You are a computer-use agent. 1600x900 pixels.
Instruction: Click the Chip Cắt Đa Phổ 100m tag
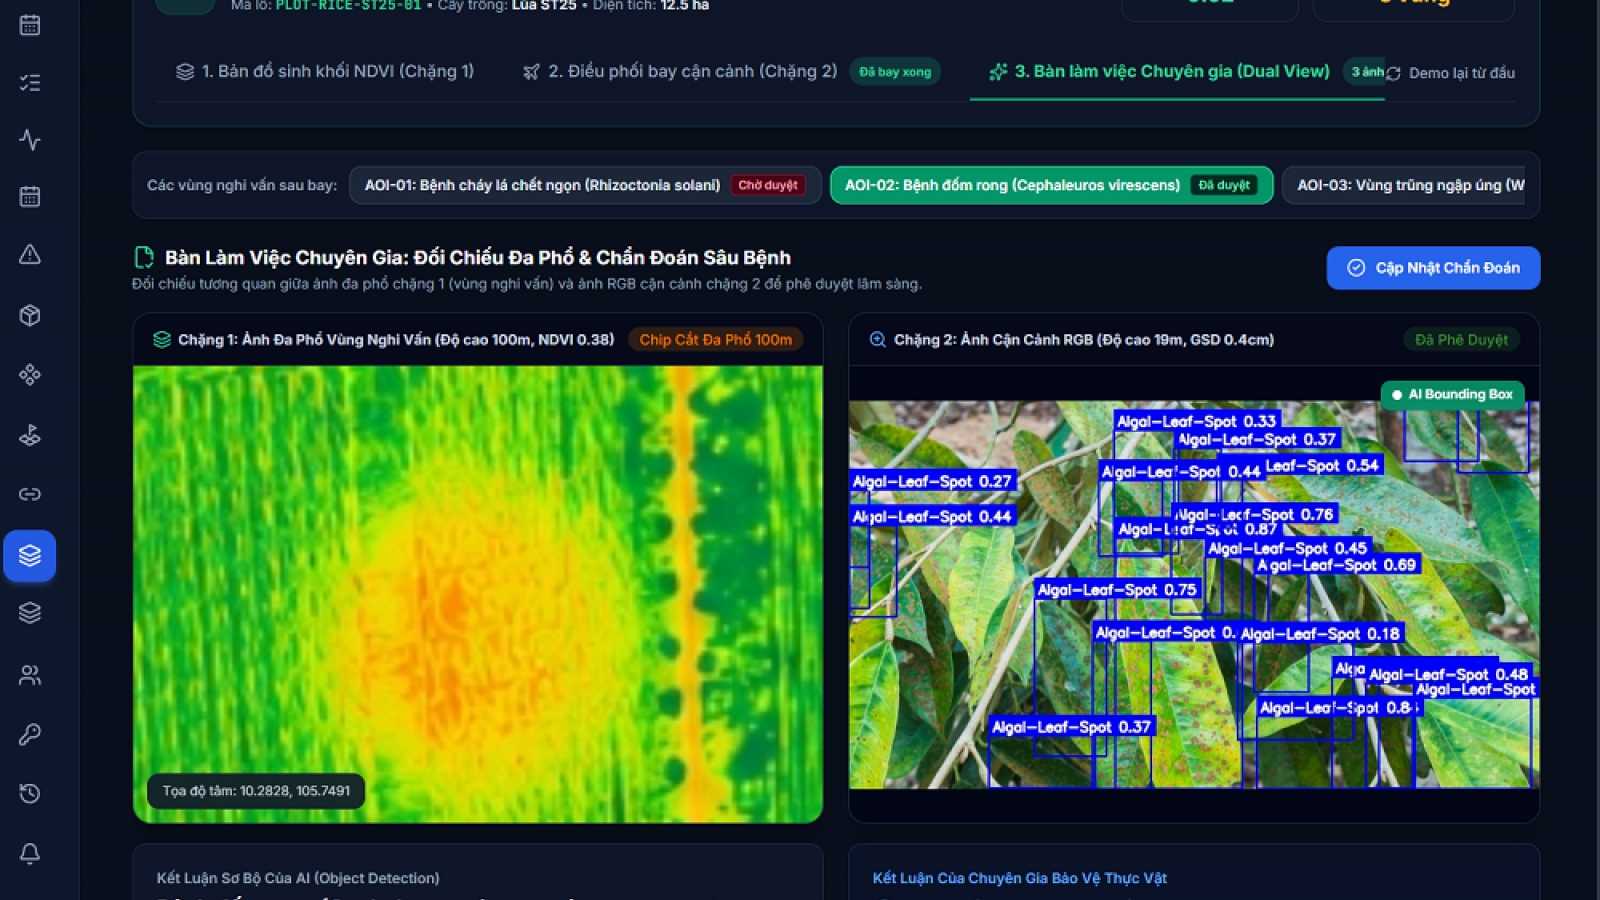click(x=716, y=340)
